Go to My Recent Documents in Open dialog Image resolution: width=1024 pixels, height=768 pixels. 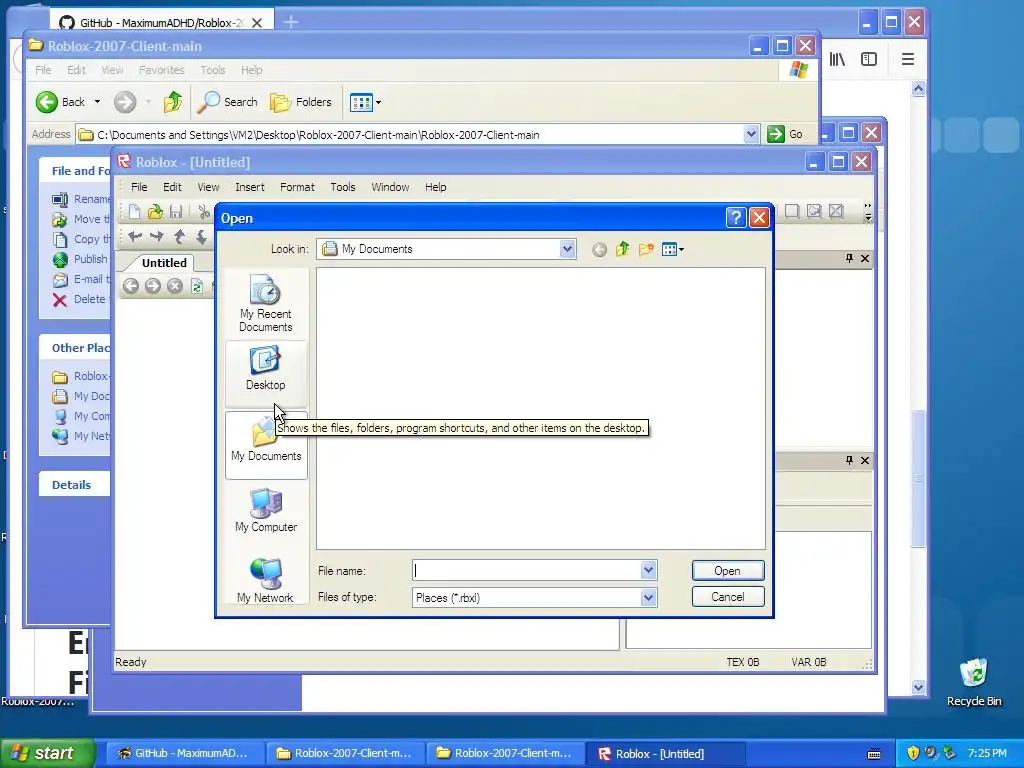coord(266,304)
